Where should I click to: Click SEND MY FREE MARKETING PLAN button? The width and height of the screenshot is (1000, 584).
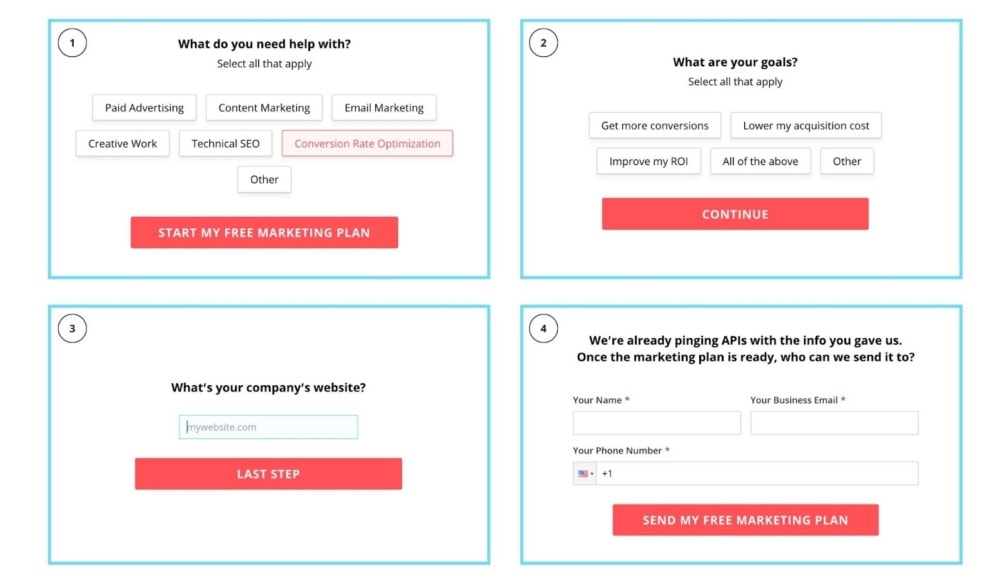[x=745, y=519]
